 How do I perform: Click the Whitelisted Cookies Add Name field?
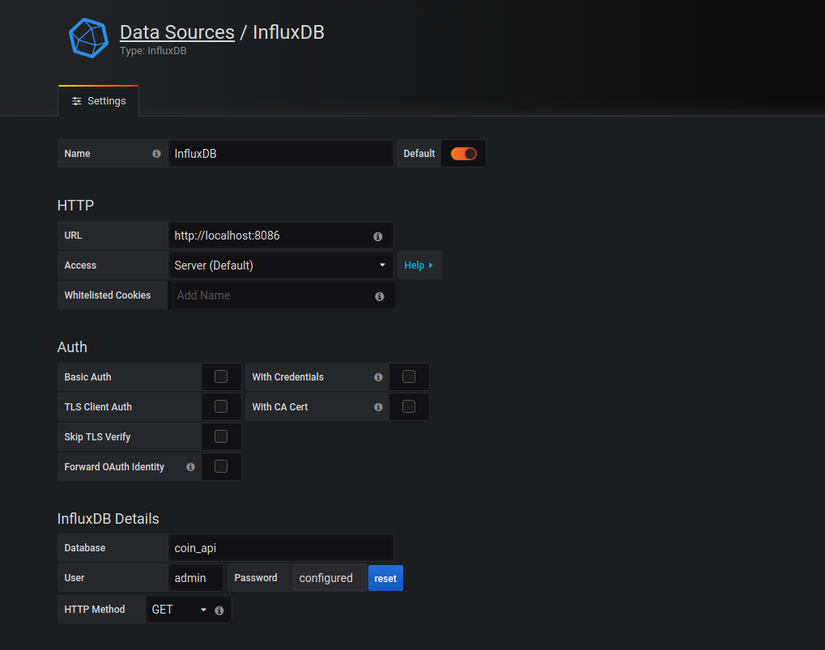pos(270,296)
